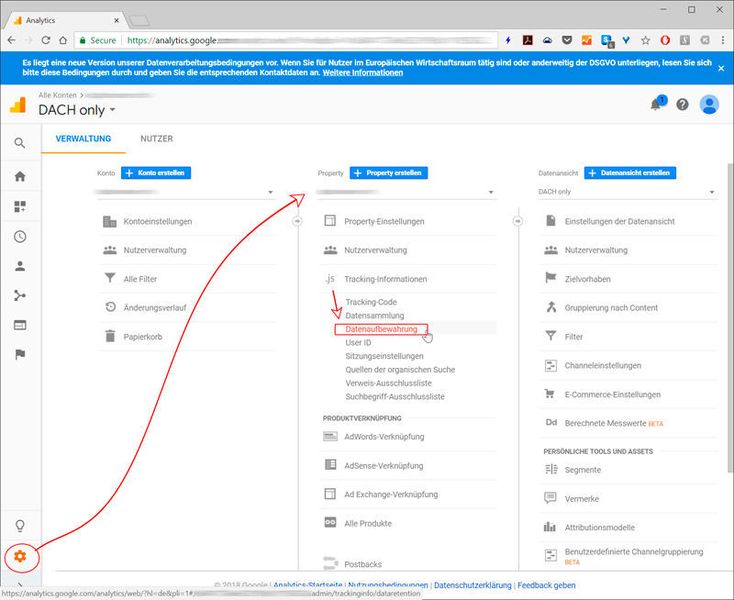Viewport: 734px width, 600px height.
Task: Open notifications bell icon
Action: pos(656,104)
